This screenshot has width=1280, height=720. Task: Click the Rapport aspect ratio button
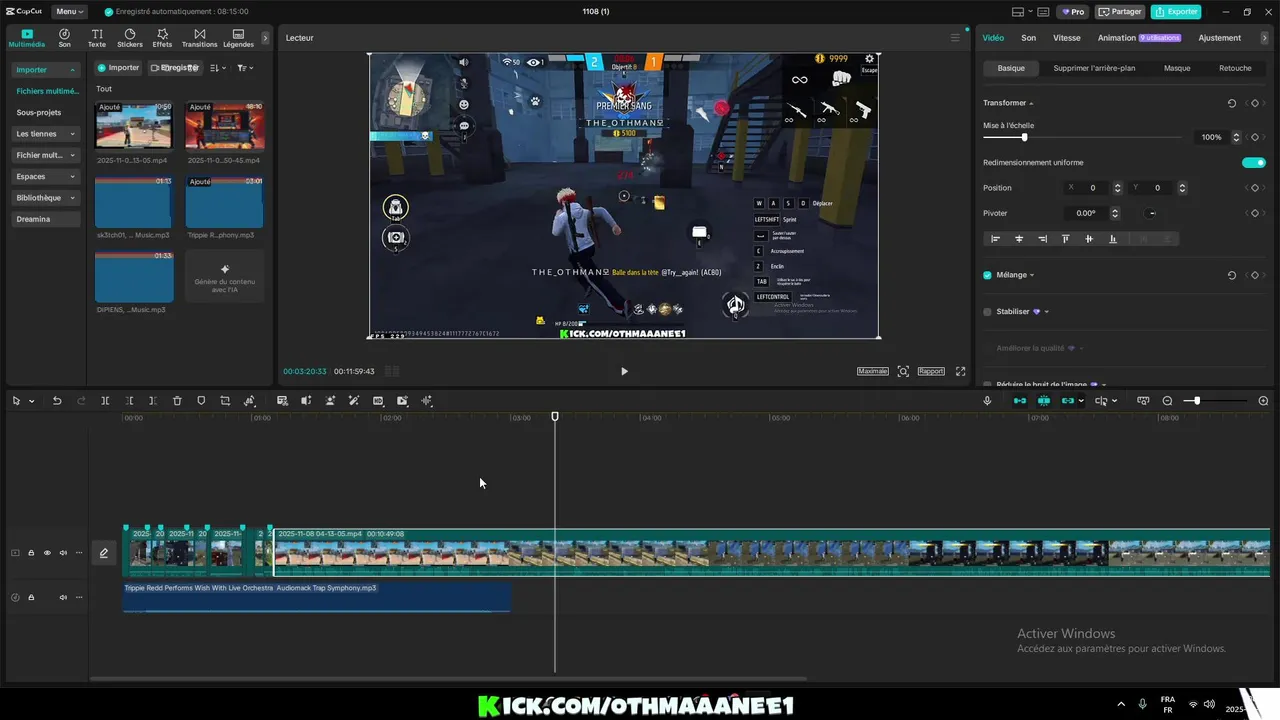(931, 371)
